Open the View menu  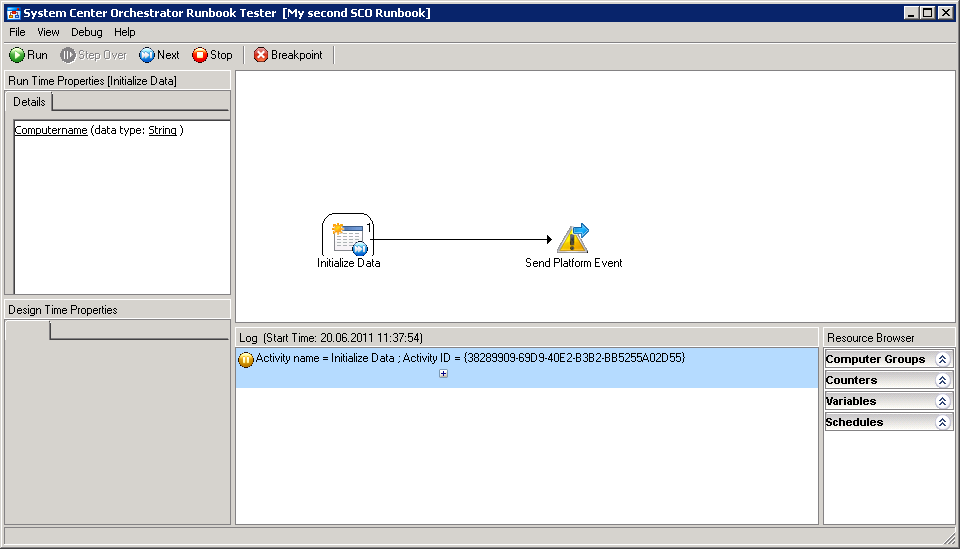click(x=48, y=32)
